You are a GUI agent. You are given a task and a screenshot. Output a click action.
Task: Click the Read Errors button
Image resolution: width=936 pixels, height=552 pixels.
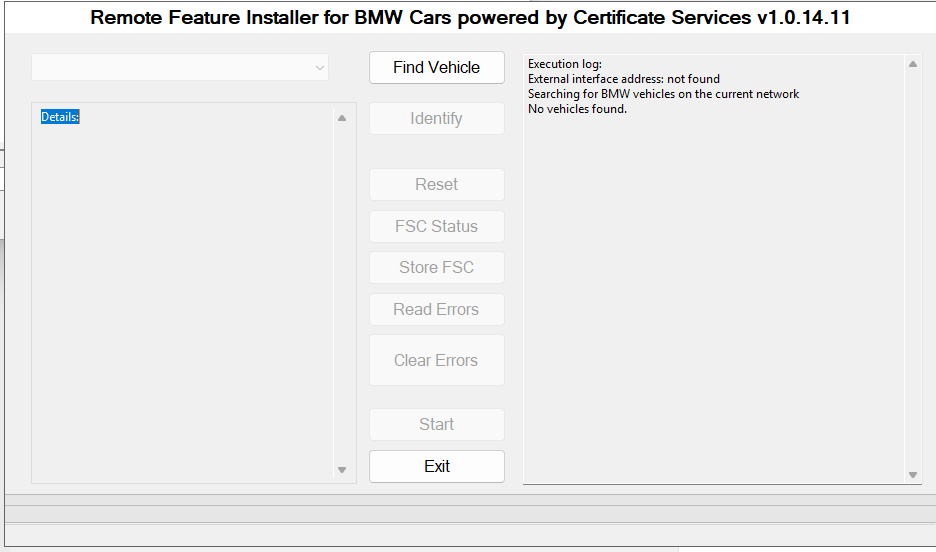(436, 309)
